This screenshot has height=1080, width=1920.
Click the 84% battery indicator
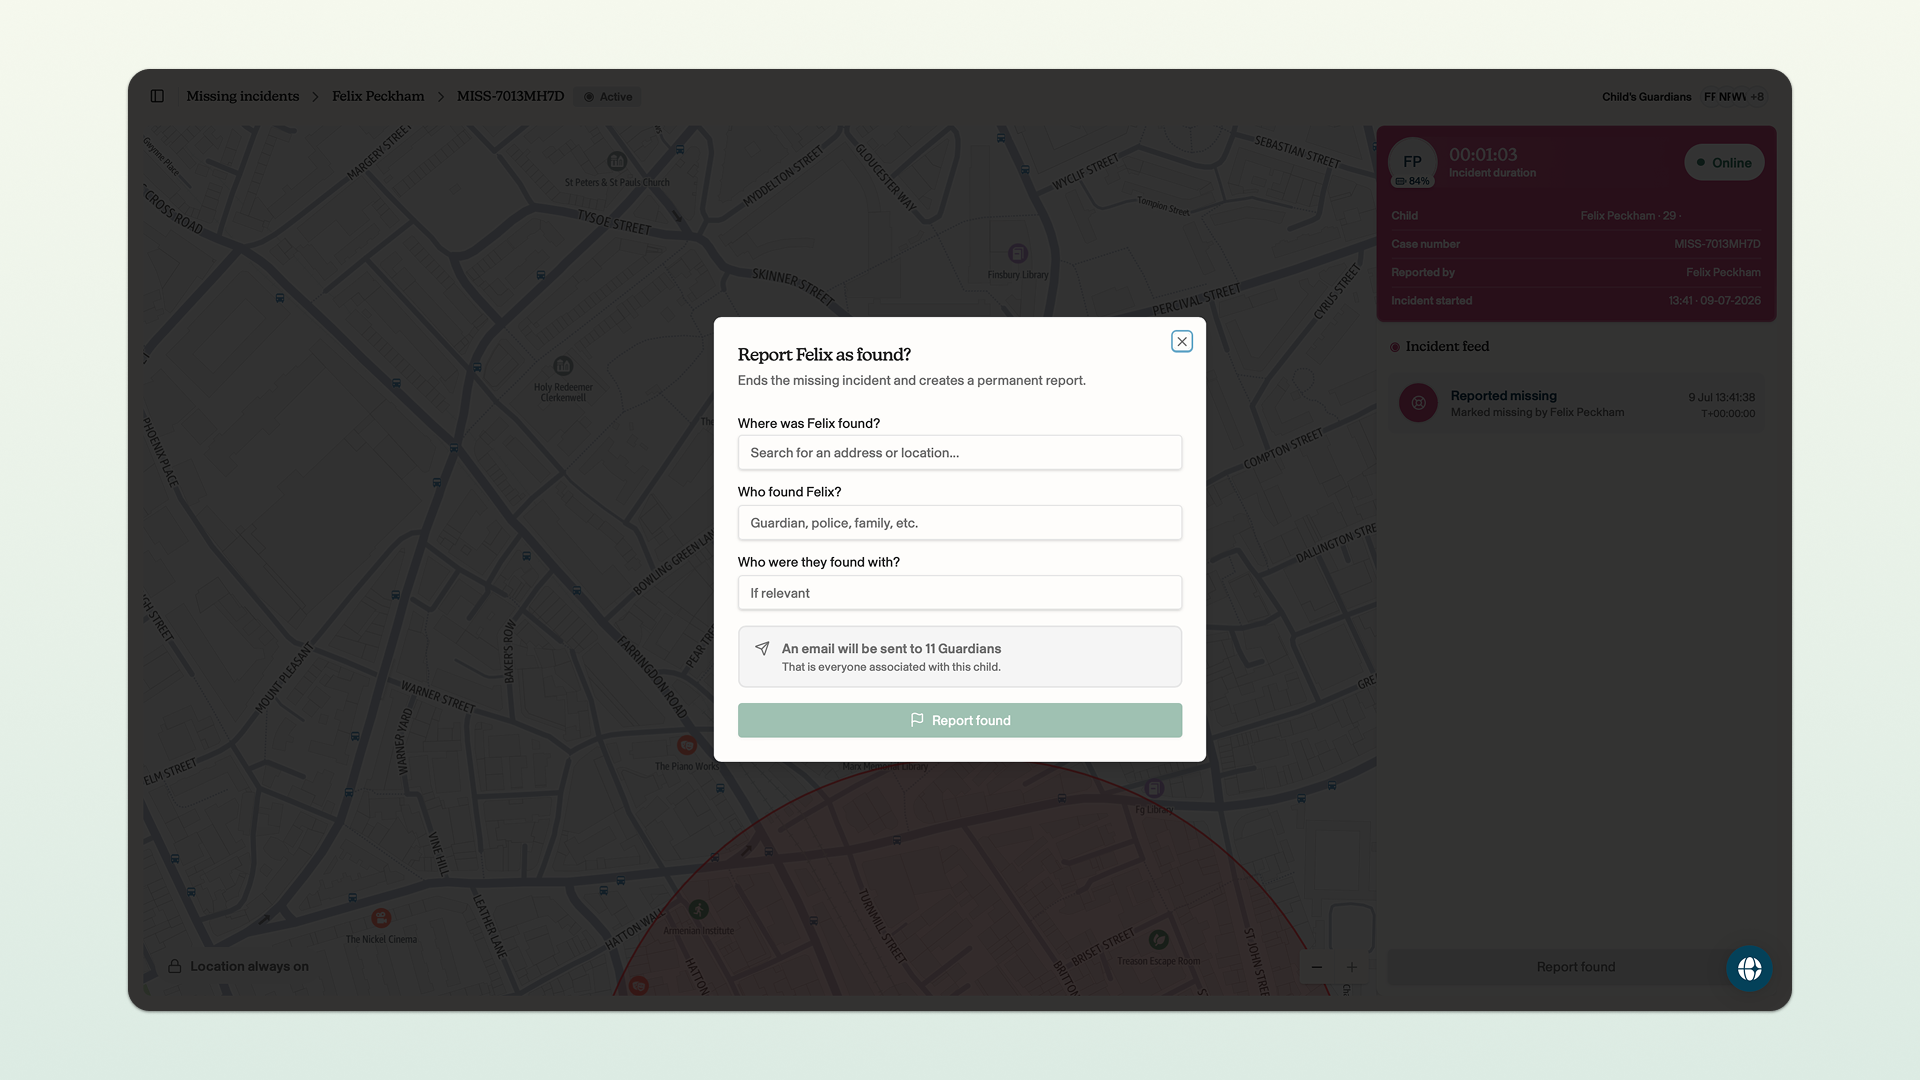[1412, 181]
